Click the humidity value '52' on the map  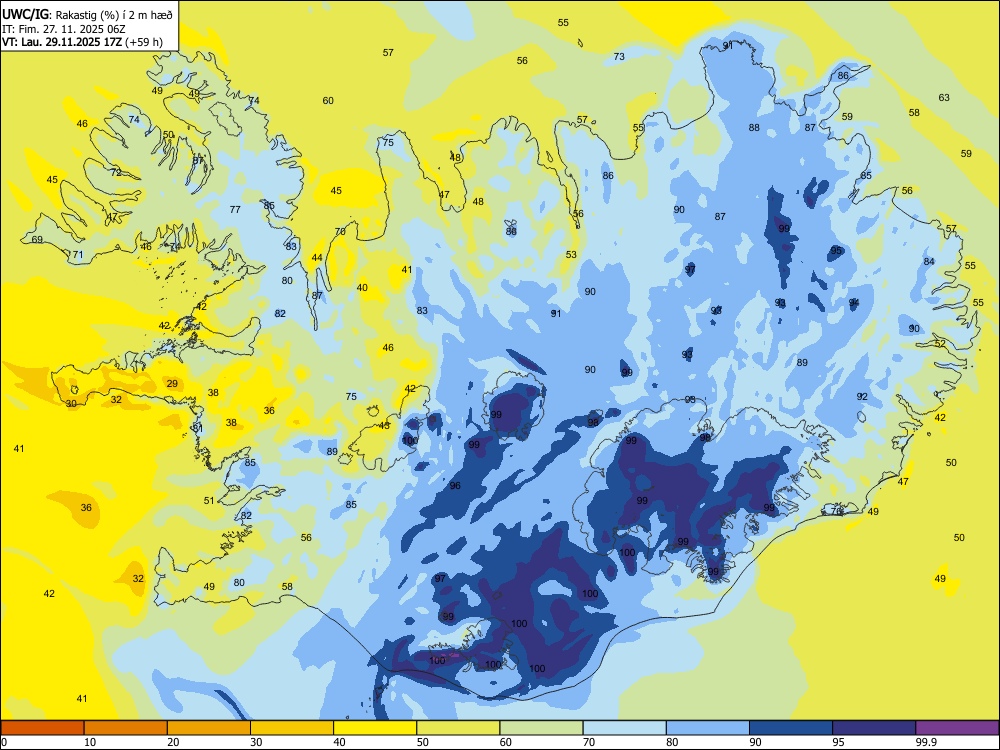click(940, 344)
